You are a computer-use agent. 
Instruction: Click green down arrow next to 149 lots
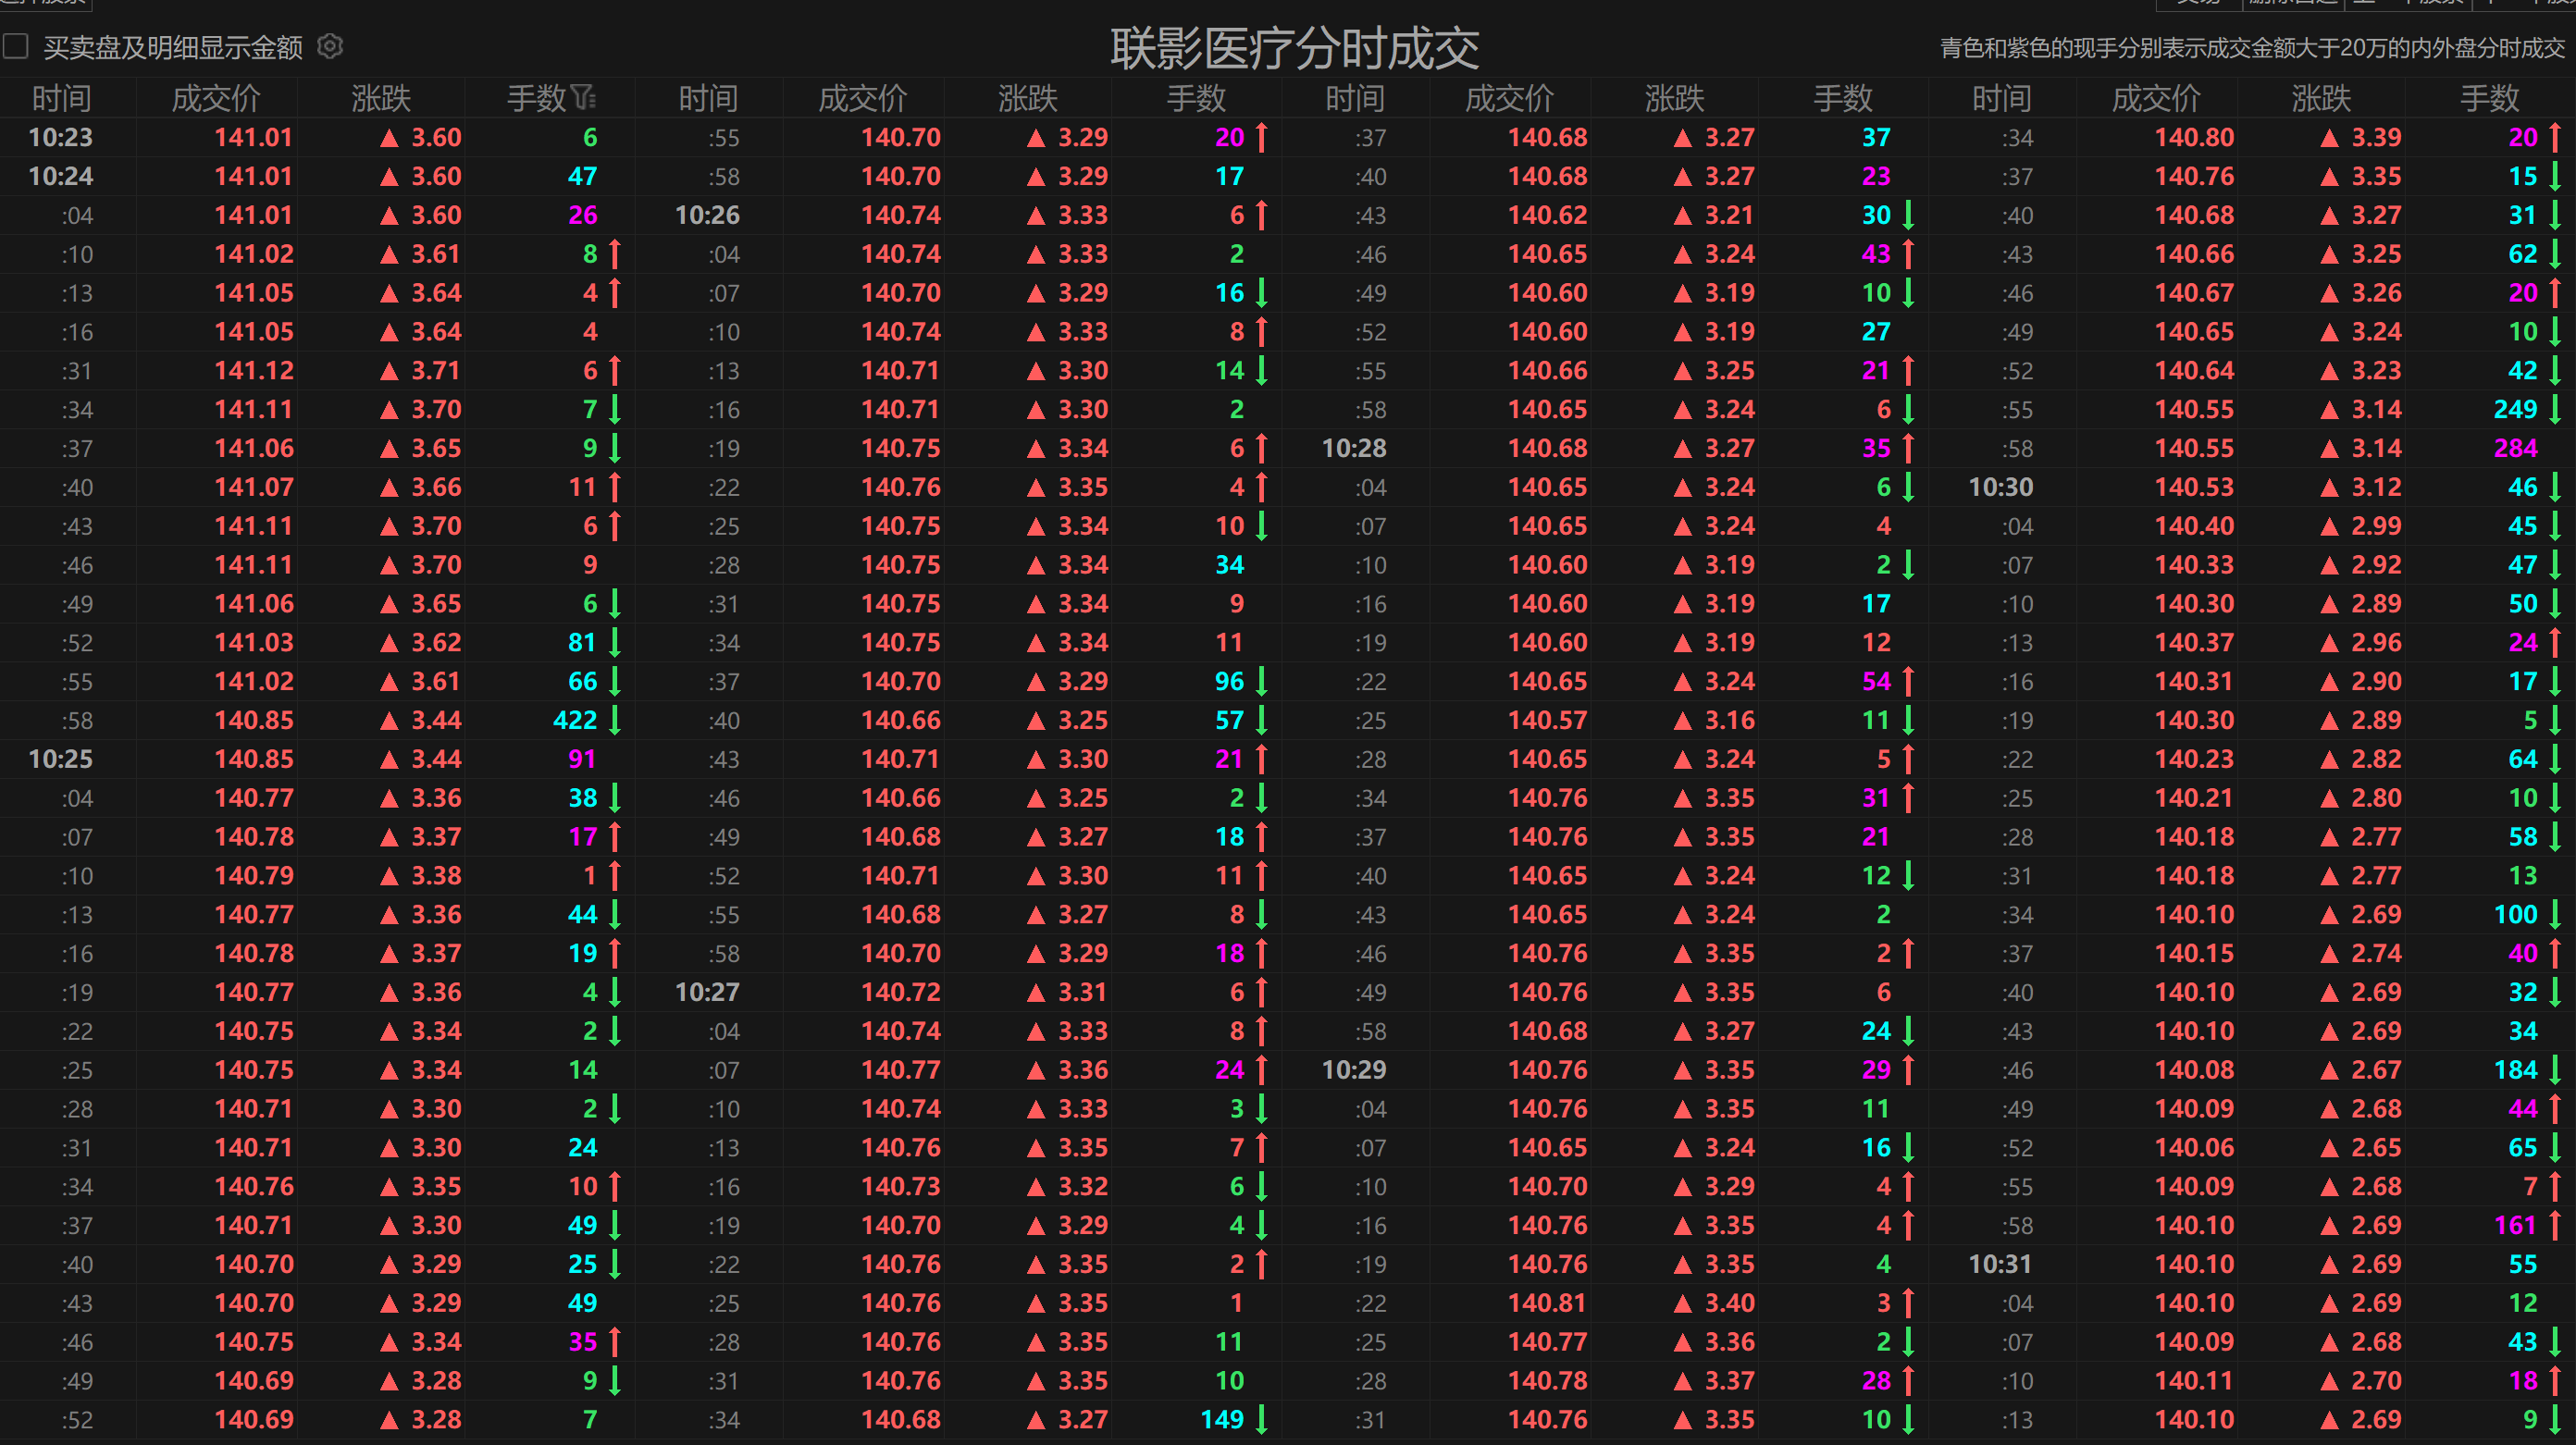pos(1262,1419)
